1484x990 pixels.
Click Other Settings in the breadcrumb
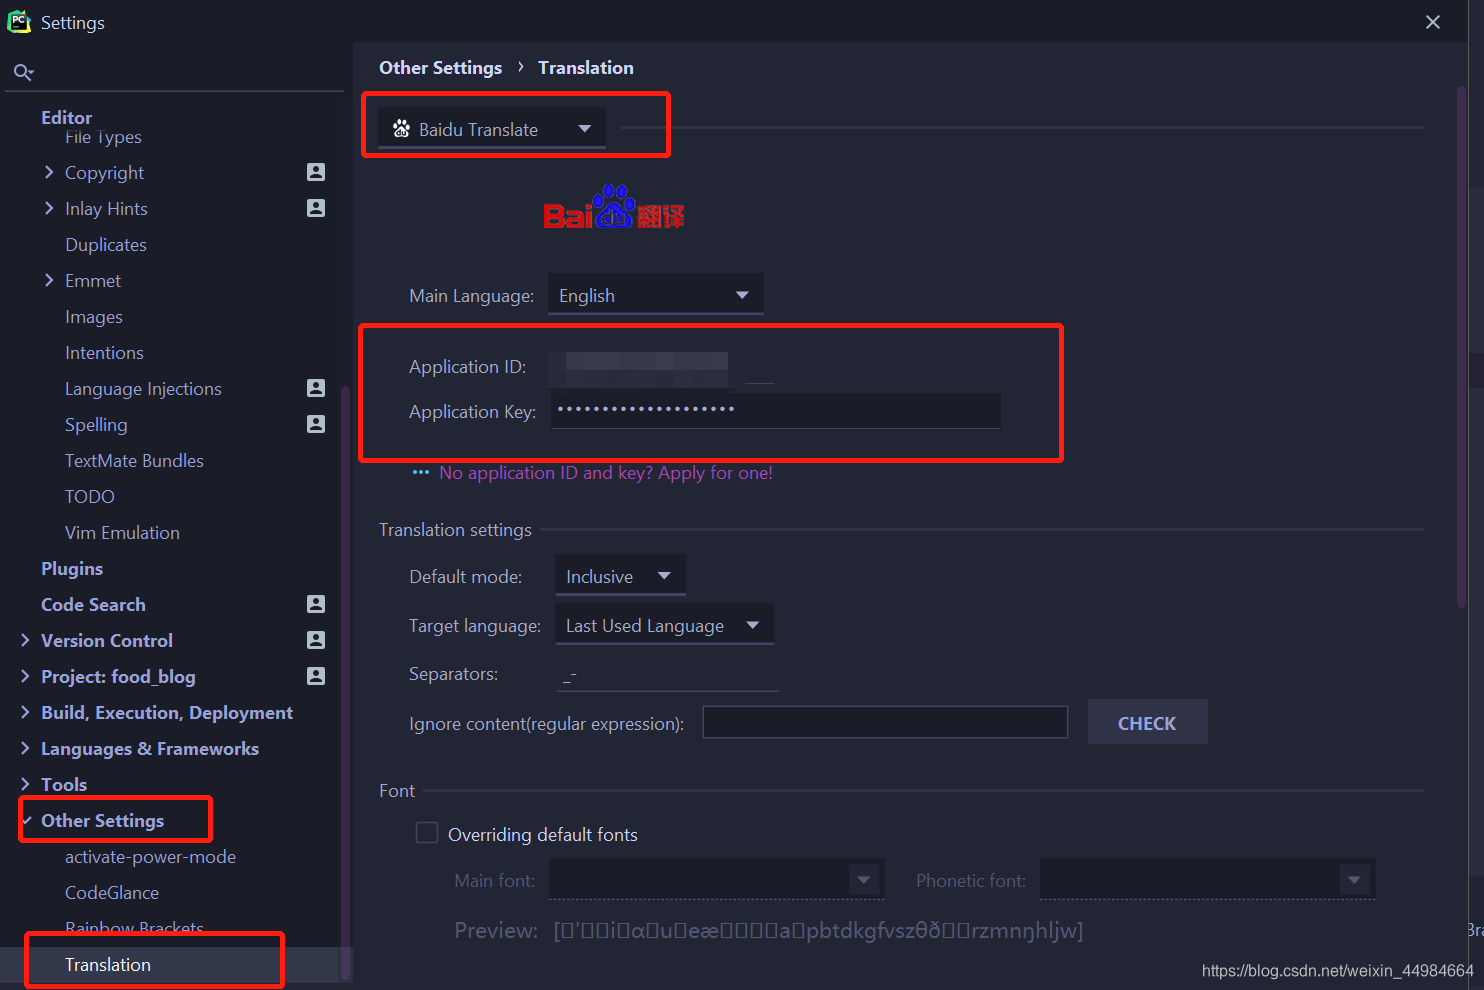point(440,67)
